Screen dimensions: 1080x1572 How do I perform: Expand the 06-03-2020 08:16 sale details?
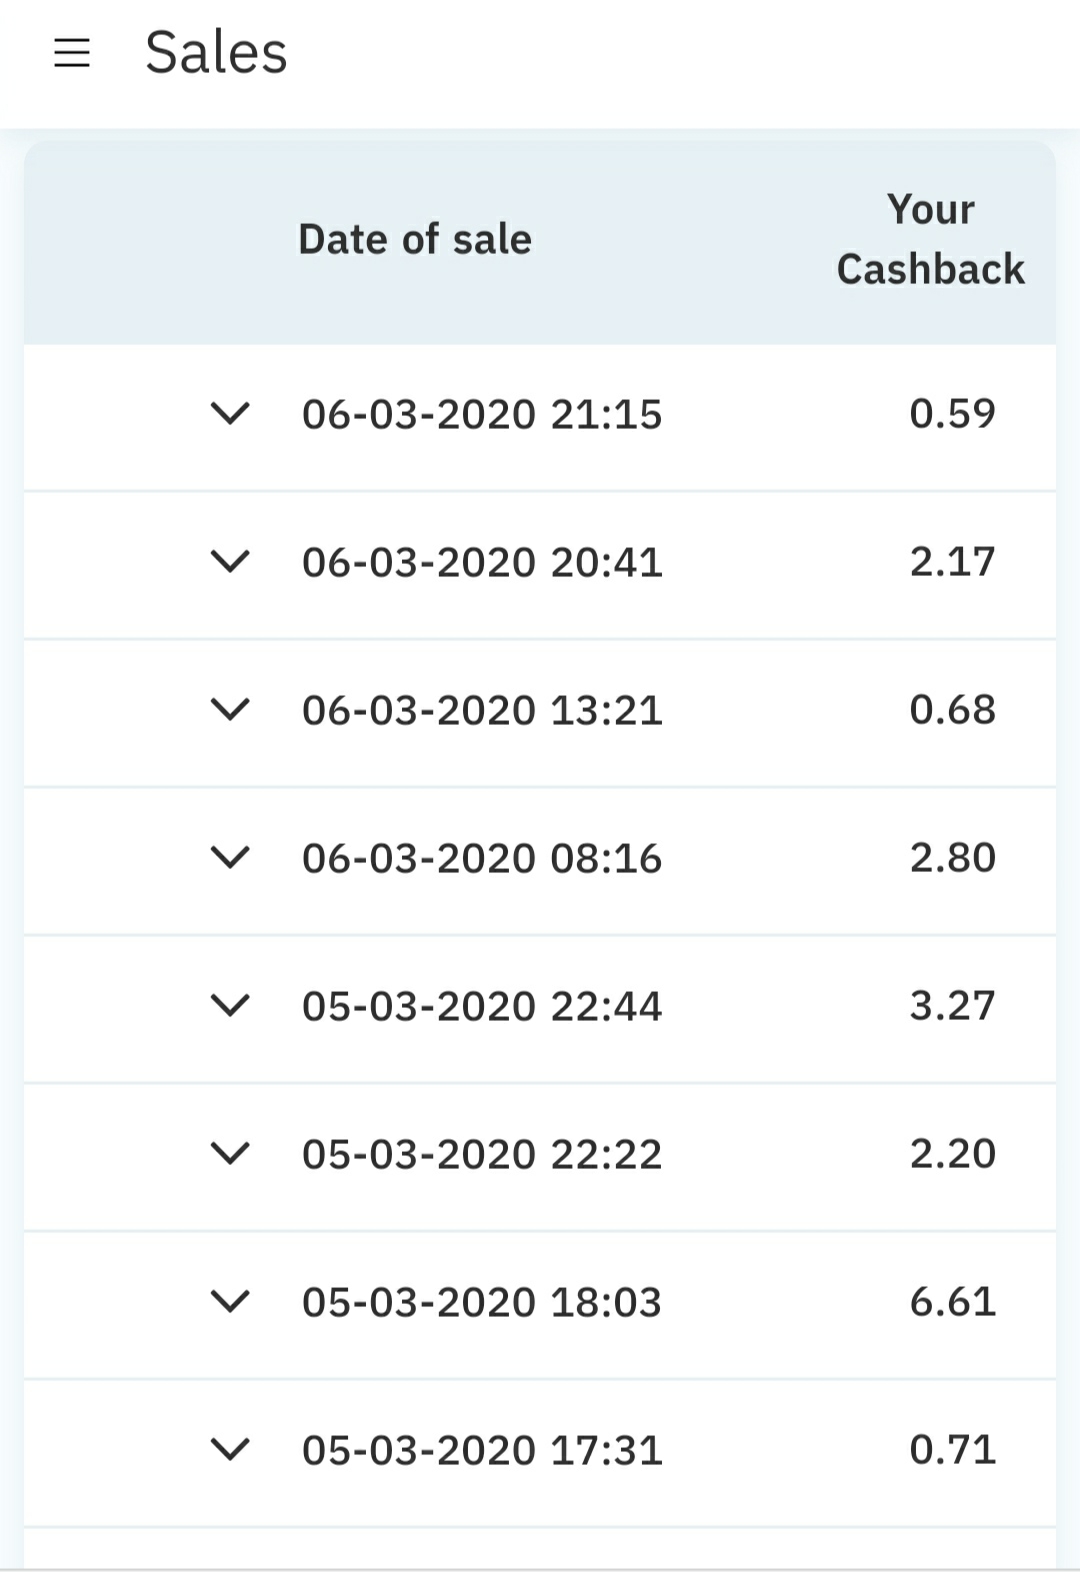click(230, 857)
